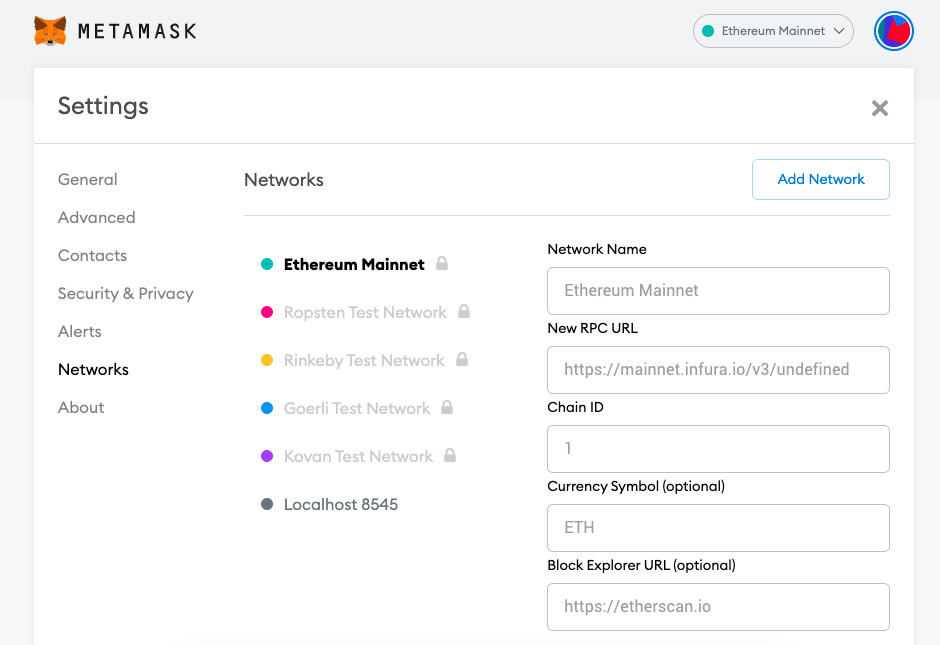Click the Network Name label
Viewport: 940px width, 645px height.
coord(596,249)
